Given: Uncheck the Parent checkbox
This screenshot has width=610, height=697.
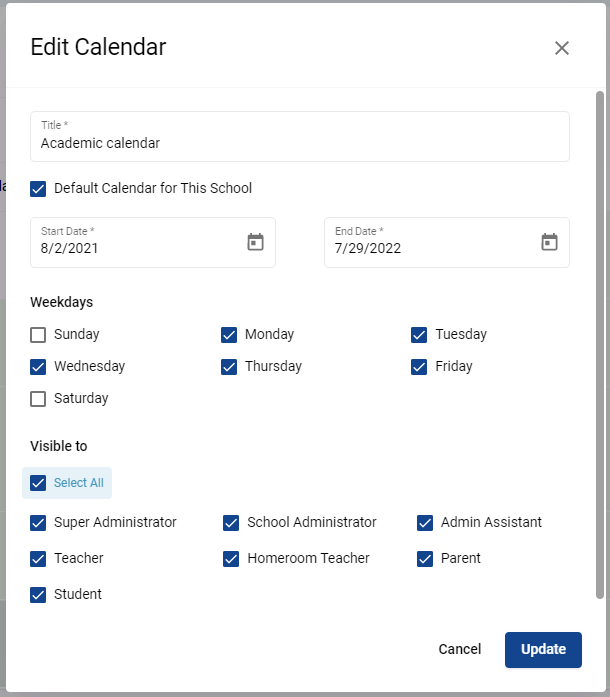Looking at the screenshot, I should point(425,559).
